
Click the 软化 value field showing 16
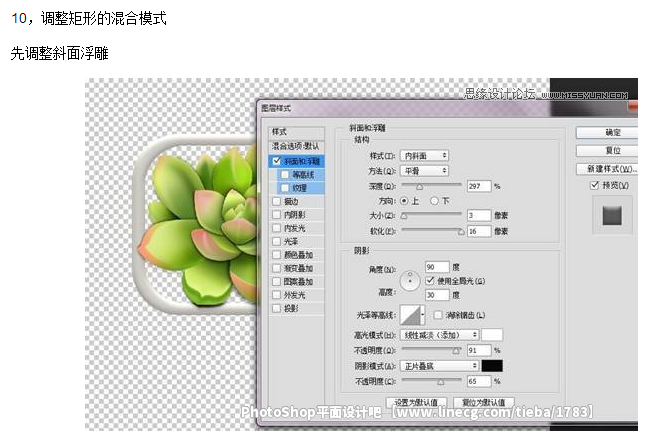pos(479,231)
